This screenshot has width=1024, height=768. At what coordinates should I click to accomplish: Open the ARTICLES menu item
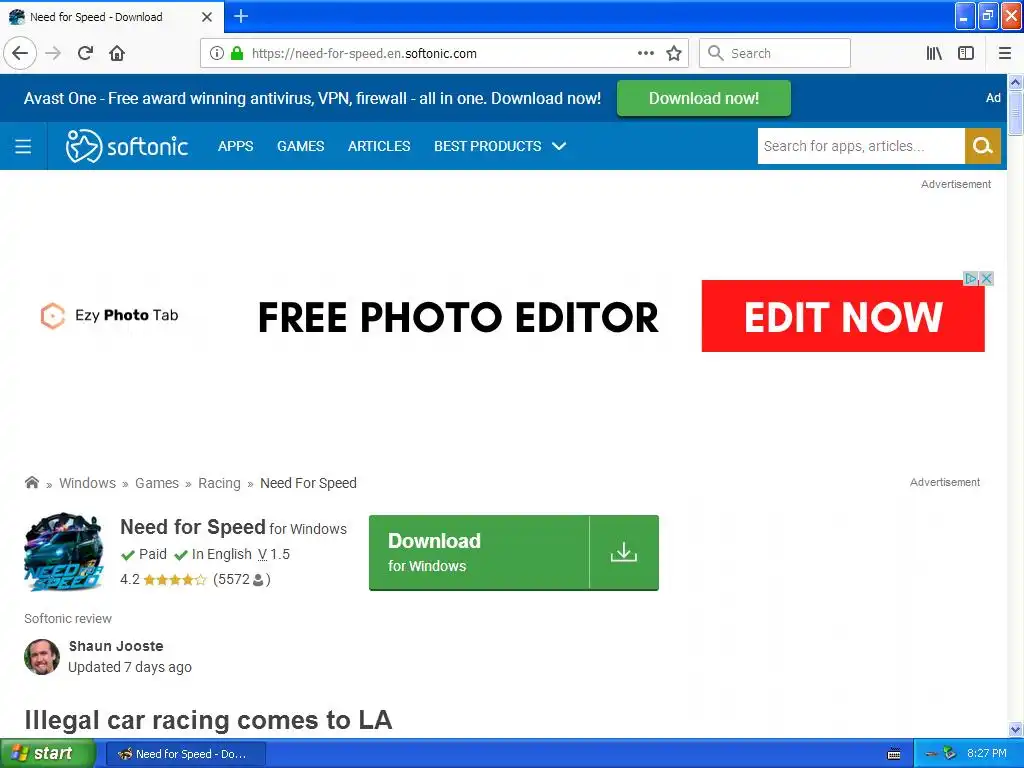click(x=379, y=146)
